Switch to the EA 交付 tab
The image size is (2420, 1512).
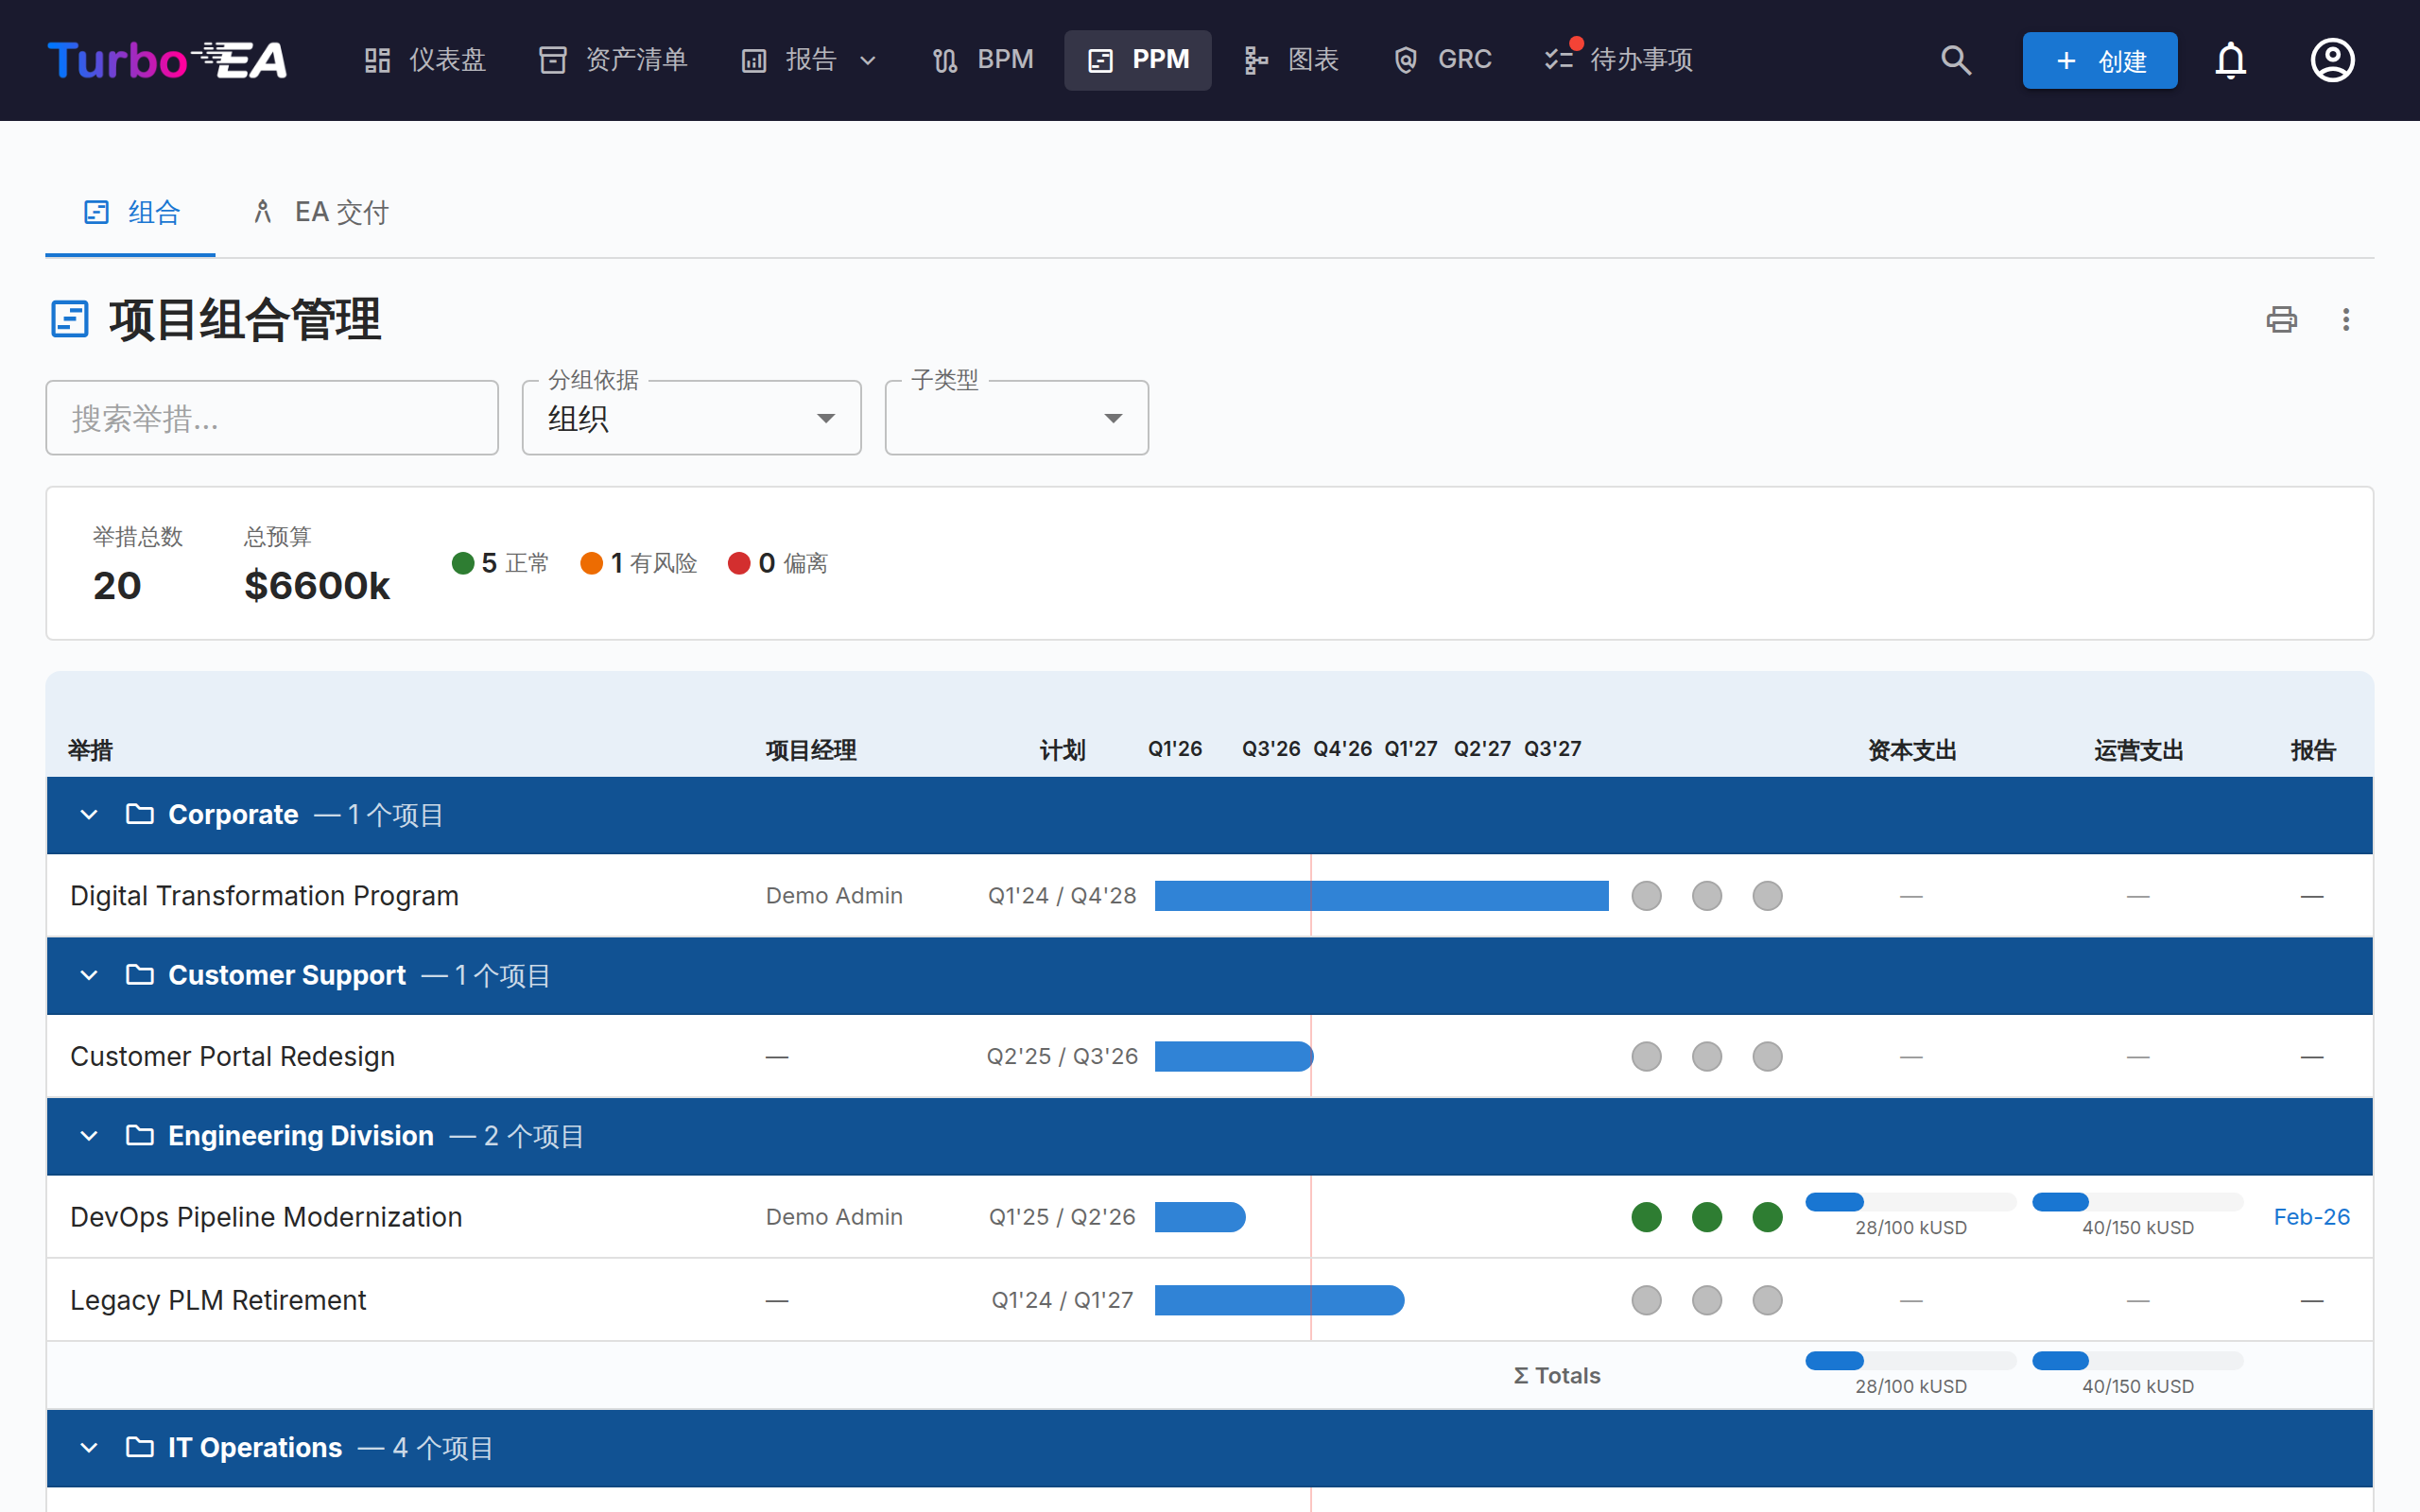[320, 212]
